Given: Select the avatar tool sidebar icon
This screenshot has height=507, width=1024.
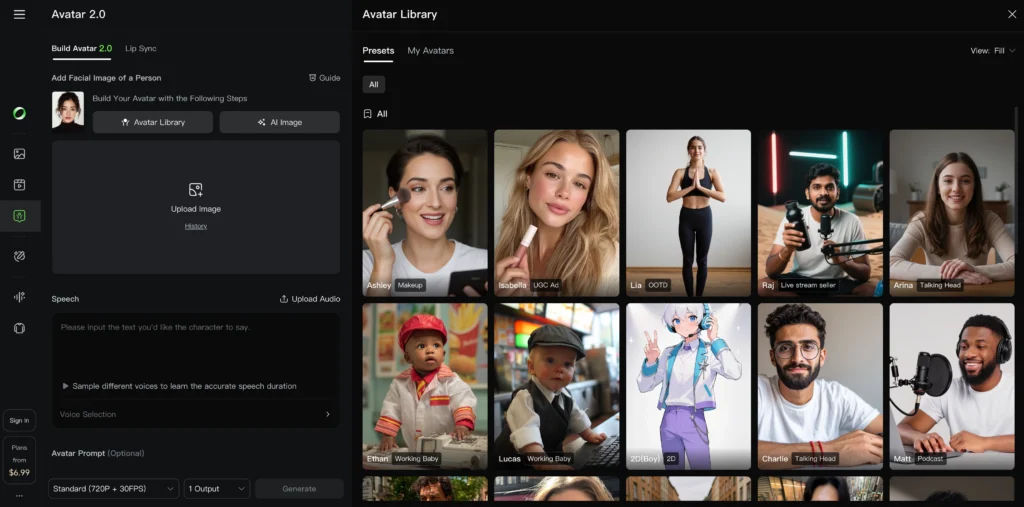Looking at the screenshot, I should click(x=19, y=216).
